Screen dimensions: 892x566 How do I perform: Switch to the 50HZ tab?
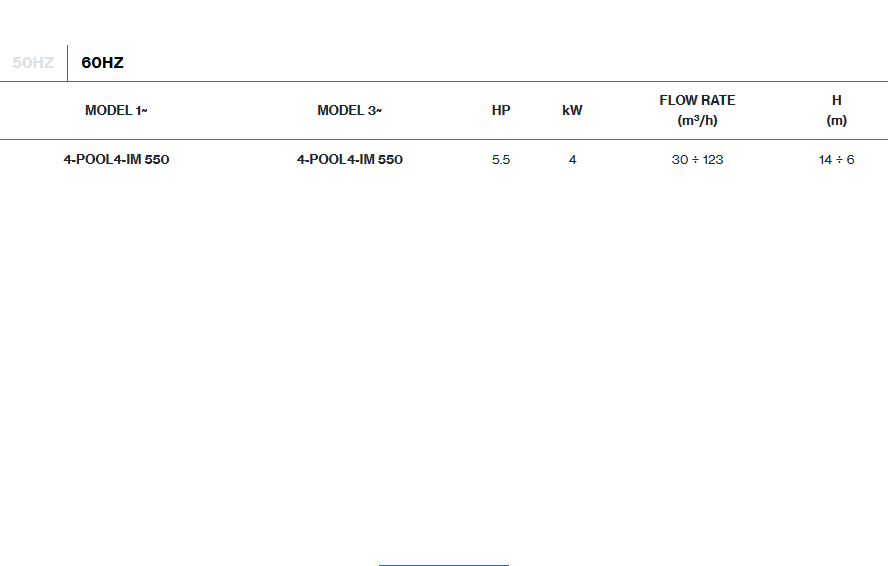(33, 63)
